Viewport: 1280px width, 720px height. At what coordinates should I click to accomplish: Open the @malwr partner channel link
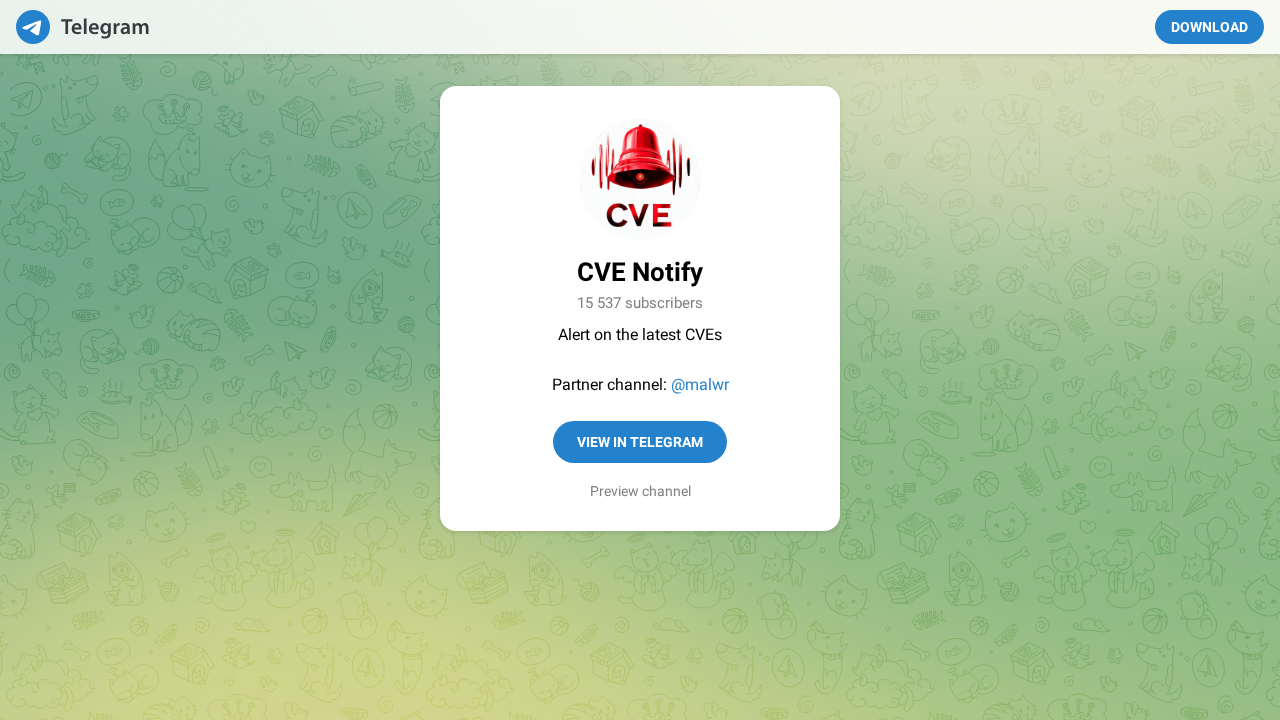click(x=700, y=384)
